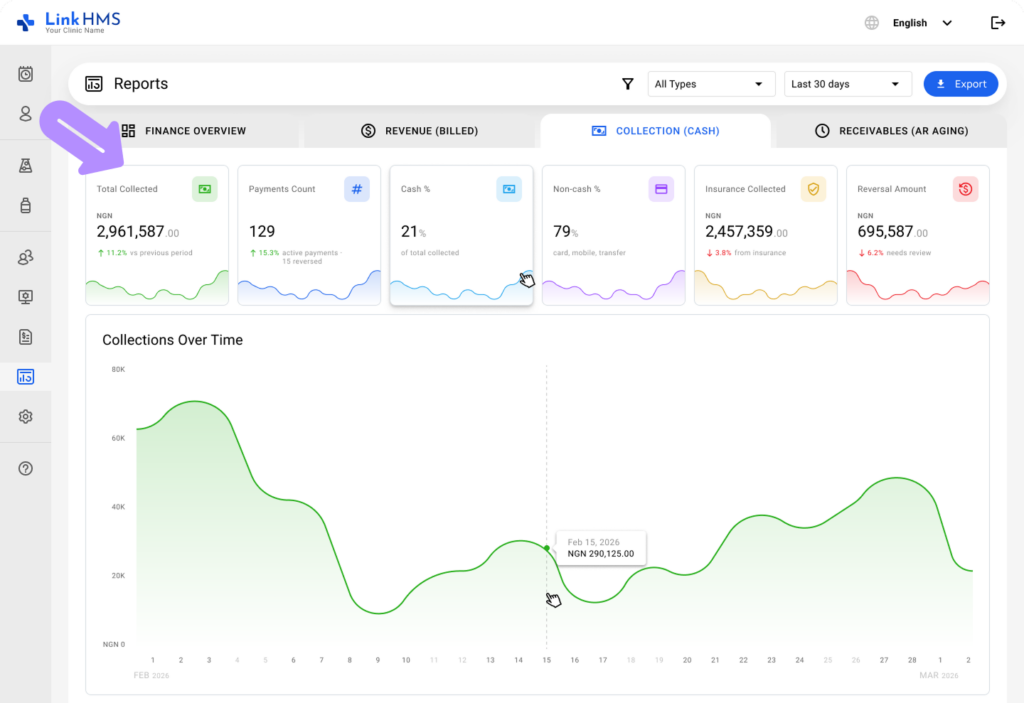Viewport: 1024px width, 703px height.
Task: Open the appointments calendar sidebar icon
Action: coord(25,74)
